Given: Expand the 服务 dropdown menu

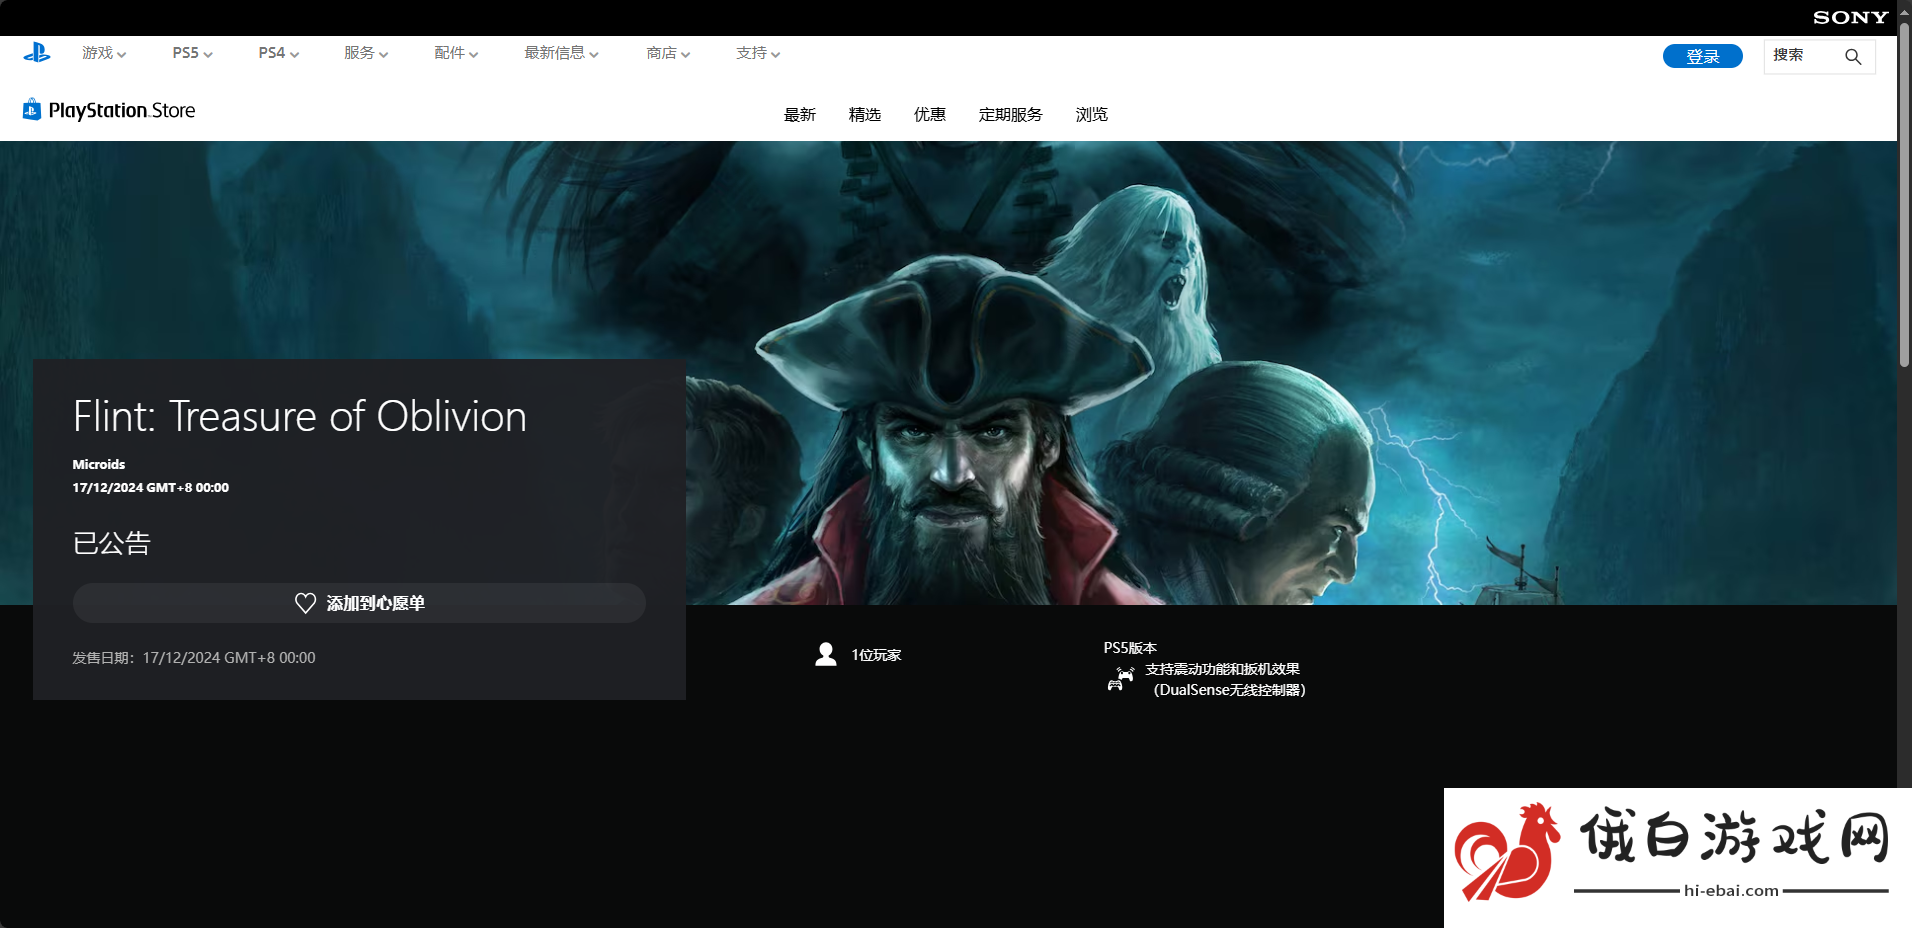Looking at the screenshot, I should 366,53.
